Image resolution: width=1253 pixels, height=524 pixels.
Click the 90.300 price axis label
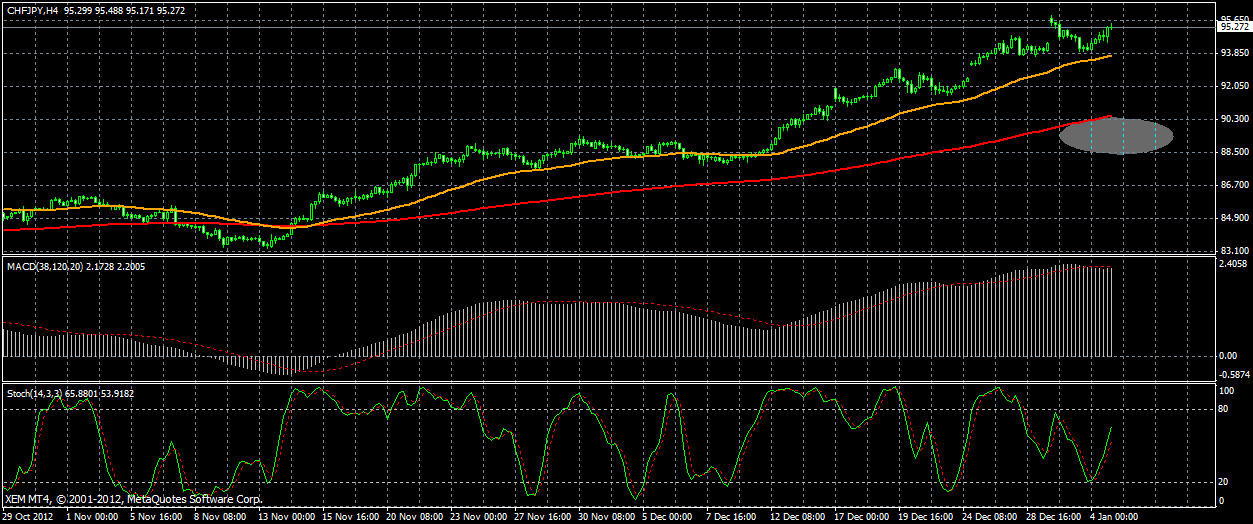click(1233, 119)
